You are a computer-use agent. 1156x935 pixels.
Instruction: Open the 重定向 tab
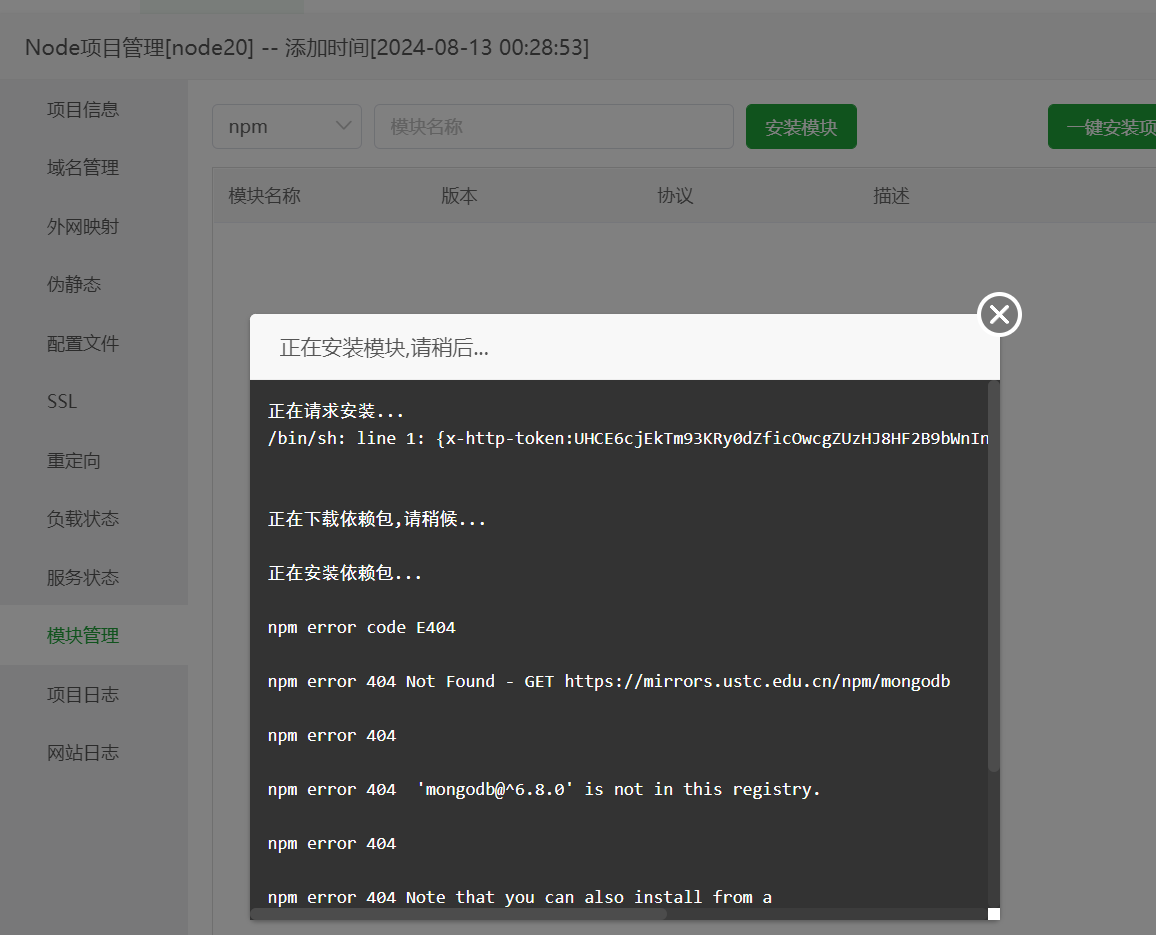(x=94, y=461)
